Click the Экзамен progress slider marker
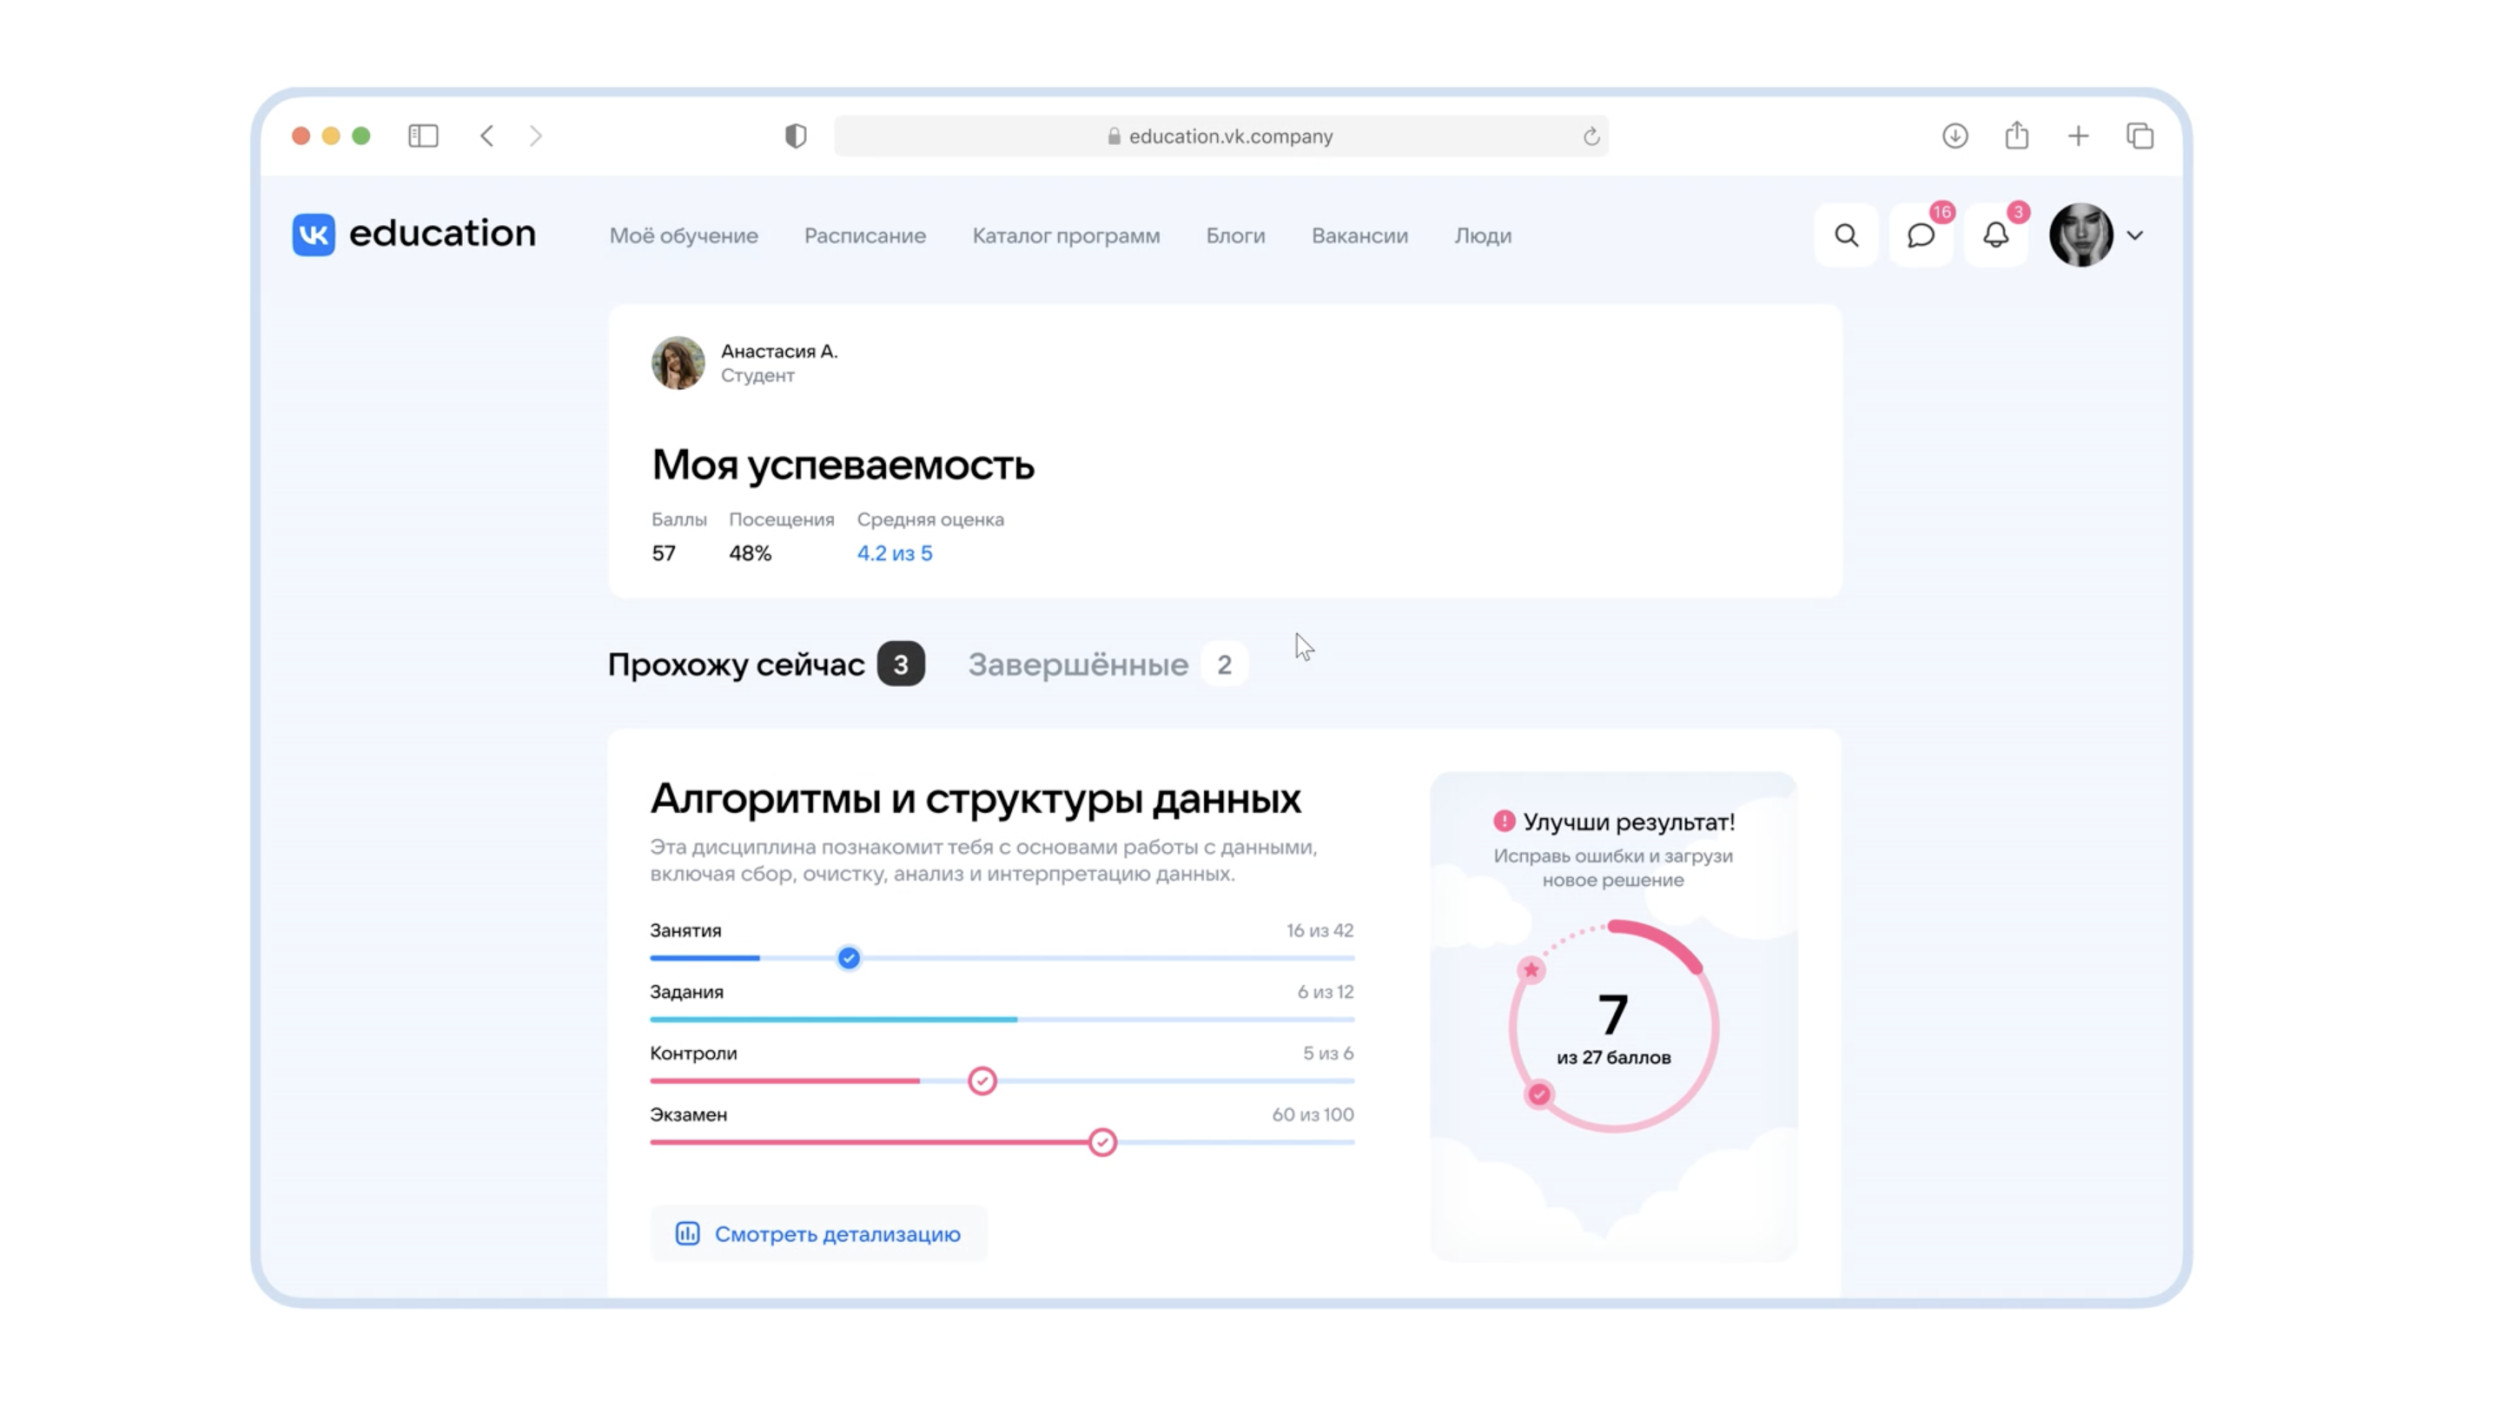2500x1407 pixels. [x=1102, y=1141]
